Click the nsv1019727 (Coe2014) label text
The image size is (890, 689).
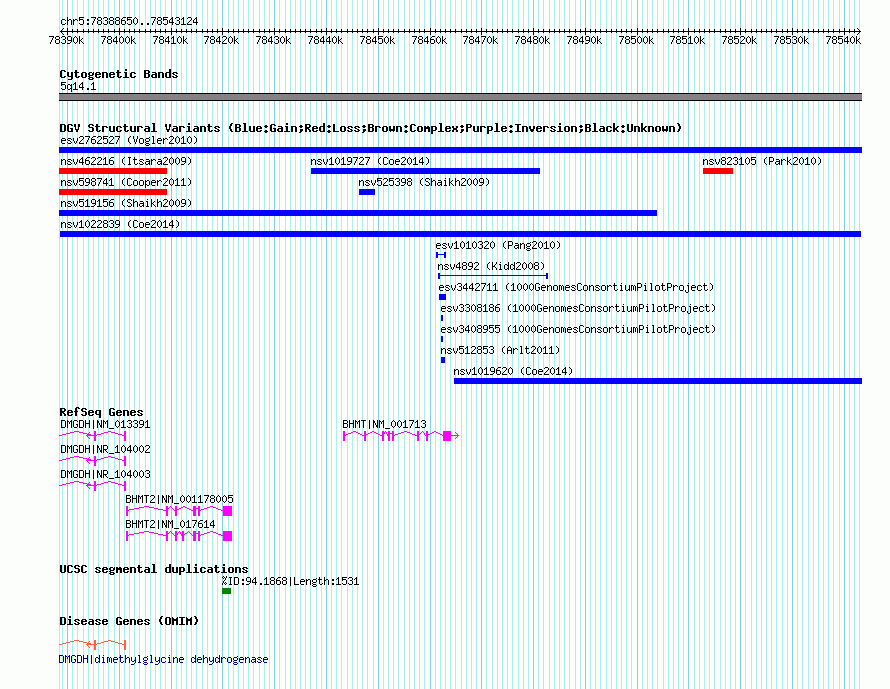click(370, 161)
